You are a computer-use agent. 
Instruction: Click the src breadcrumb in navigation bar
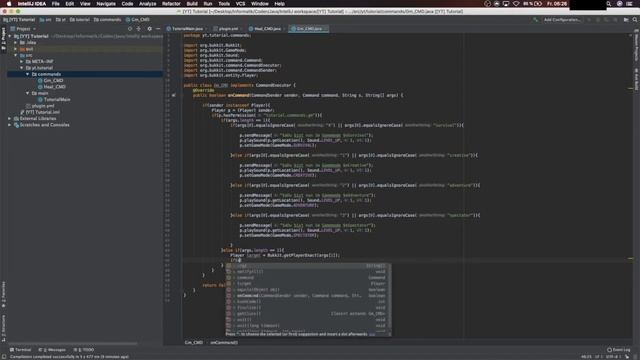45,20
